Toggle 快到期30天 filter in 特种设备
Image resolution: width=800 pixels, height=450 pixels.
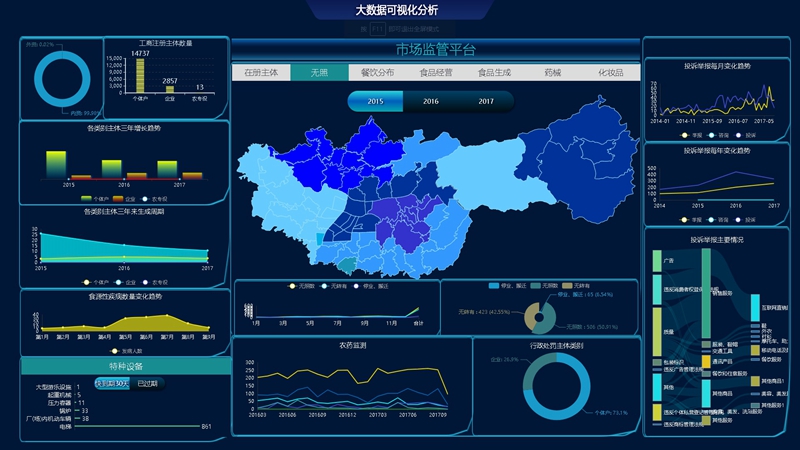112,383
